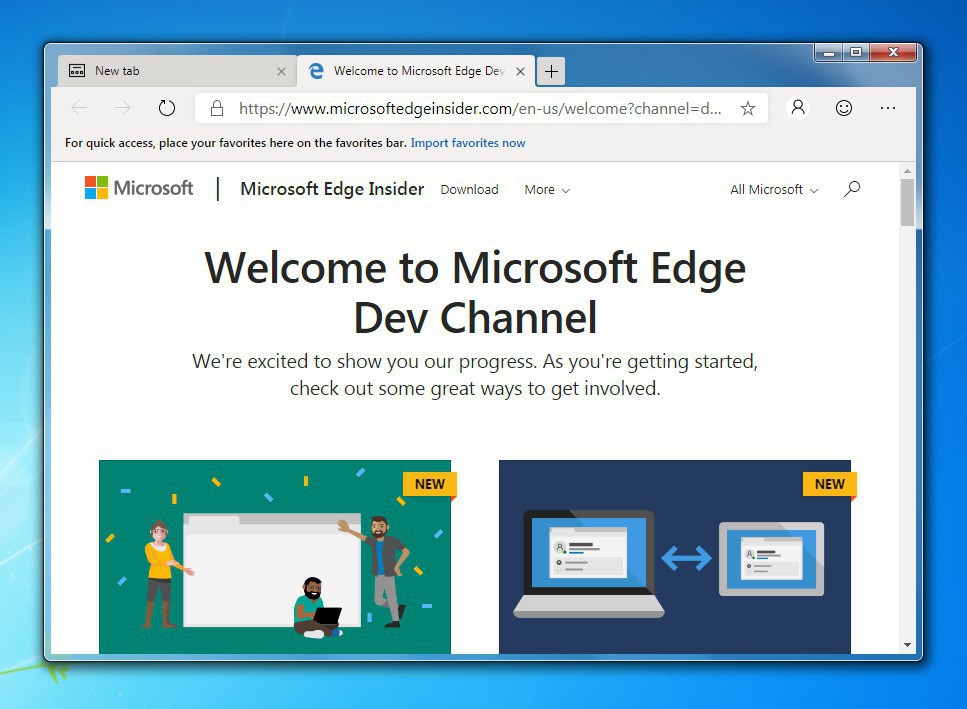Viewport: 967px width, 709px height.
Task: Open Settings and more ellipsis menu
Action: tap(888, 108)
